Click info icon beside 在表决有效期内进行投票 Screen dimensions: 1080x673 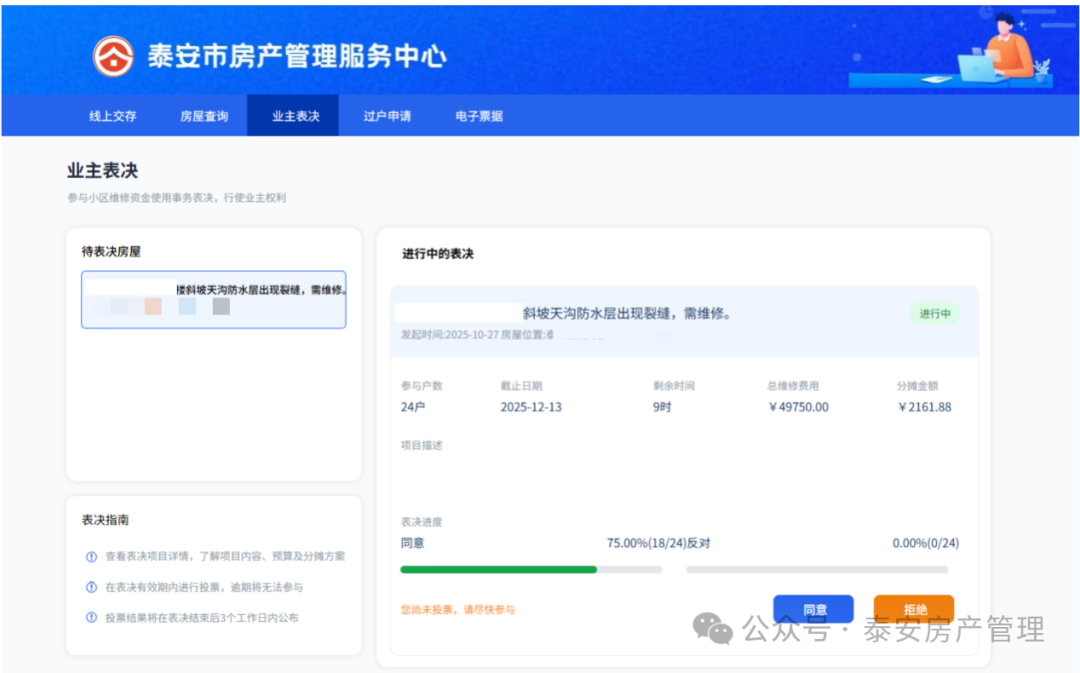coord(92,587)
